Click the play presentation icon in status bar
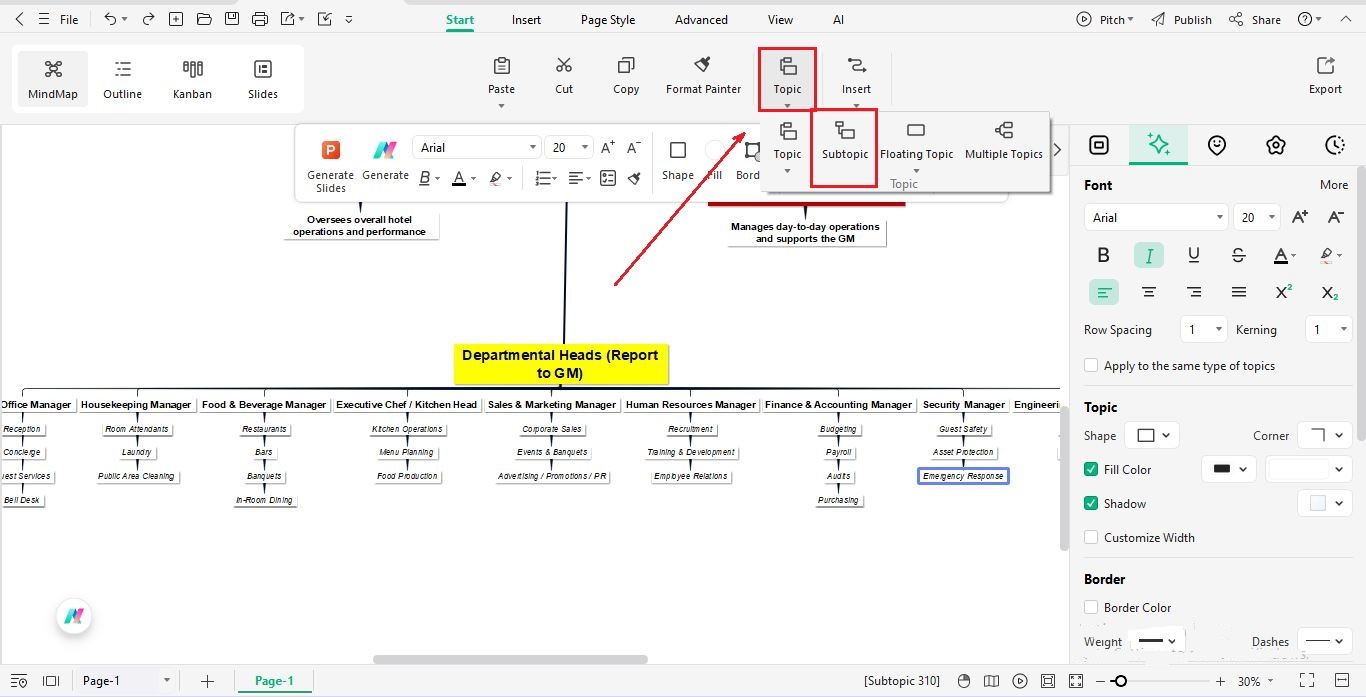 pos(1019,680)
